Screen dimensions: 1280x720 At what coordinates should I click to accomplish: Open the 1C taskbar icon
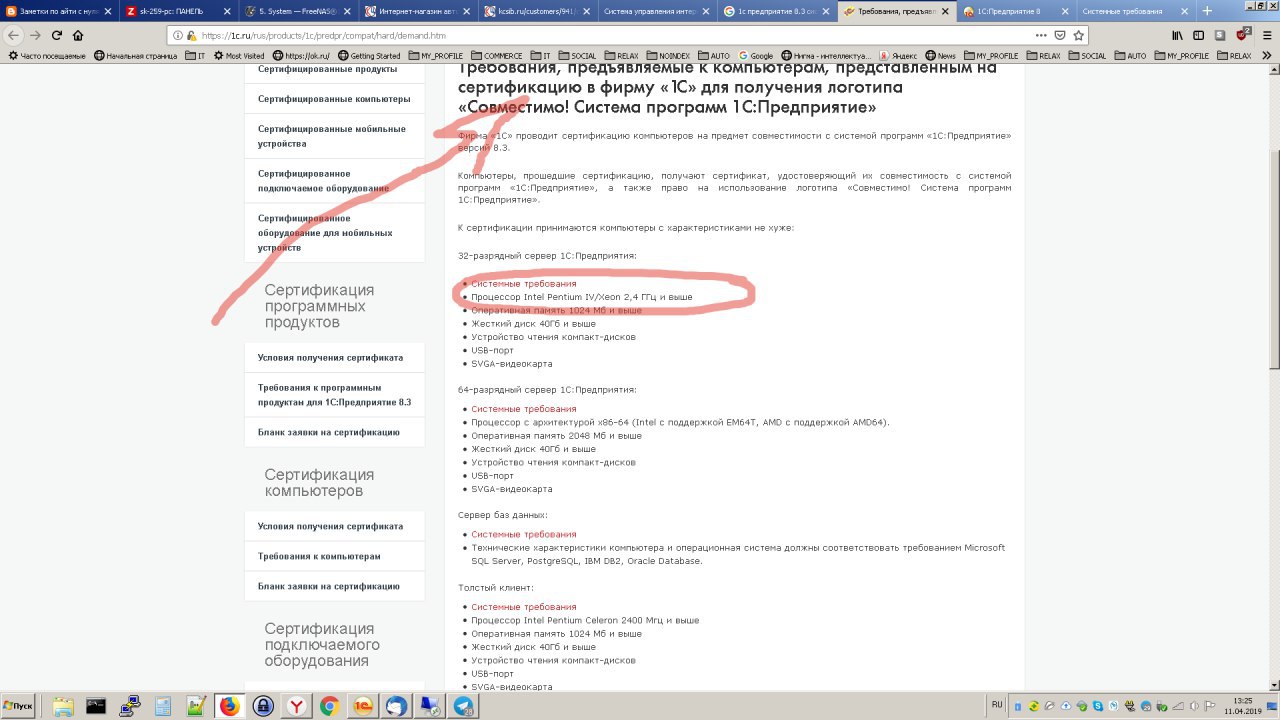pos(363,706)
